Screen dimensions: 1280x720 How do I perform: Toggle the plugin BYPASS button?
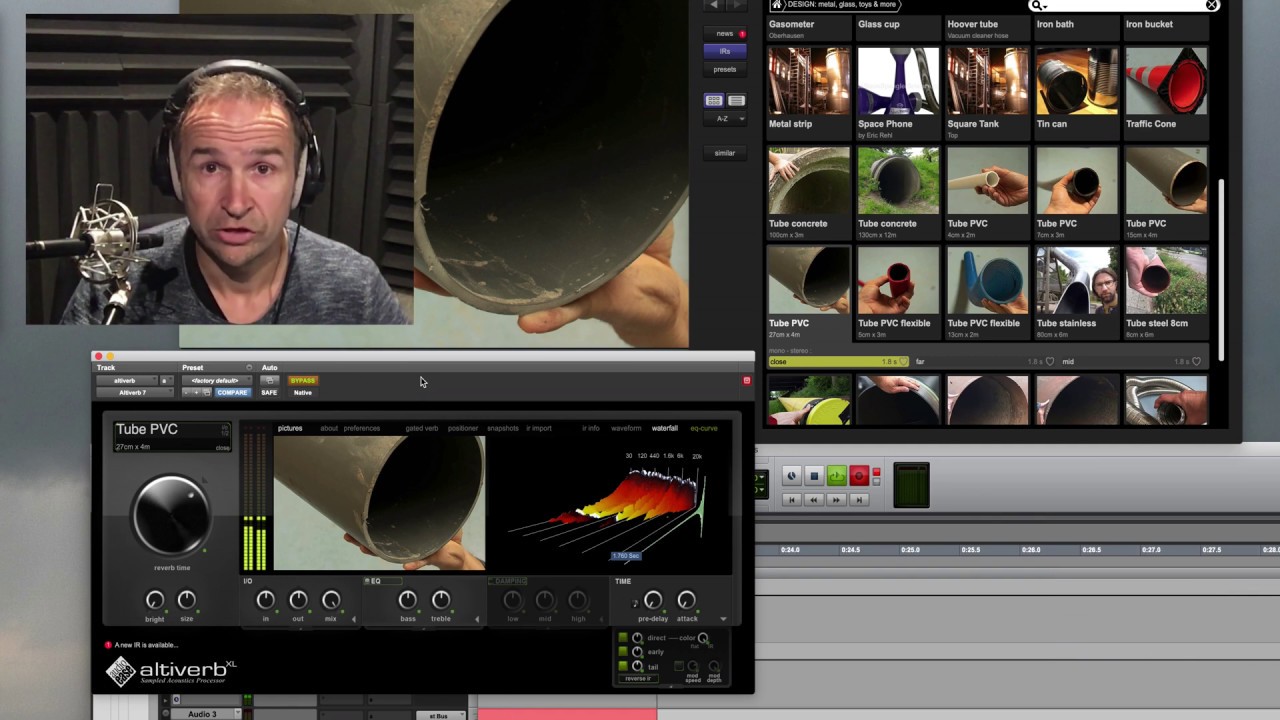[302, 380]
